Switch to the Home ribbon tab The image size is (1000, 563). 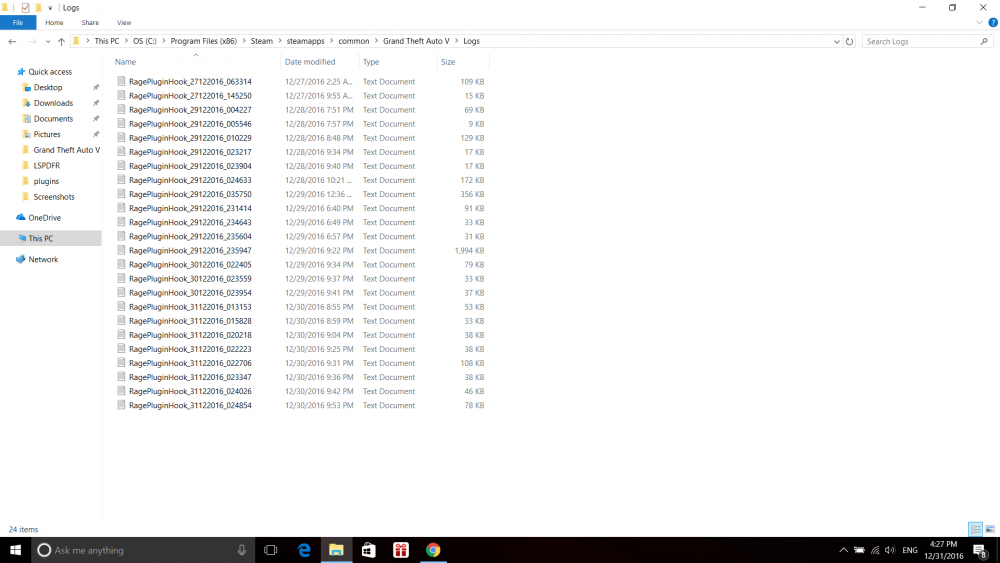pyautogui.click(x=54, y=22)
